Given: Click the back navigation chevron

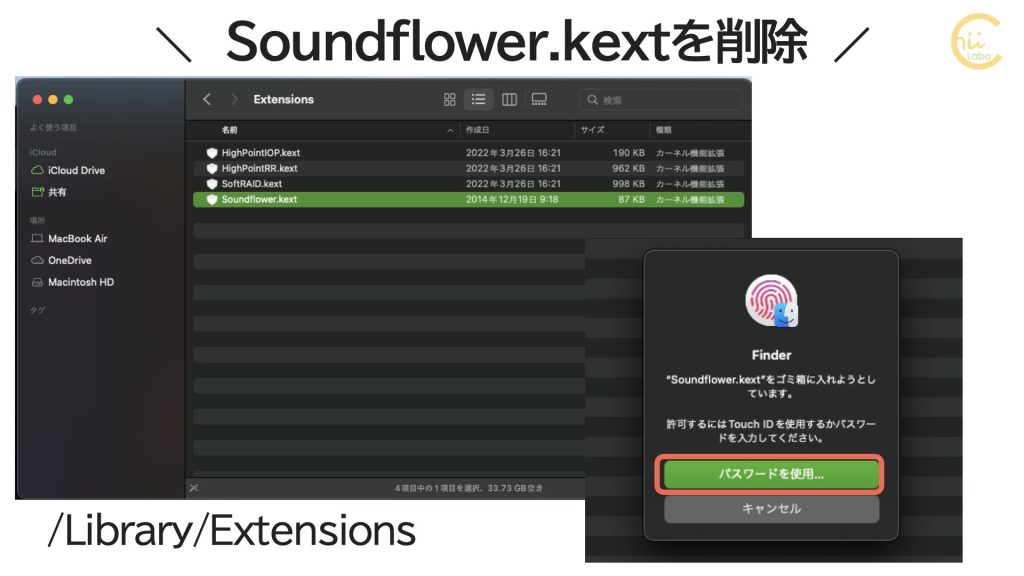Looking at the screenshot, I should (207, 99).
